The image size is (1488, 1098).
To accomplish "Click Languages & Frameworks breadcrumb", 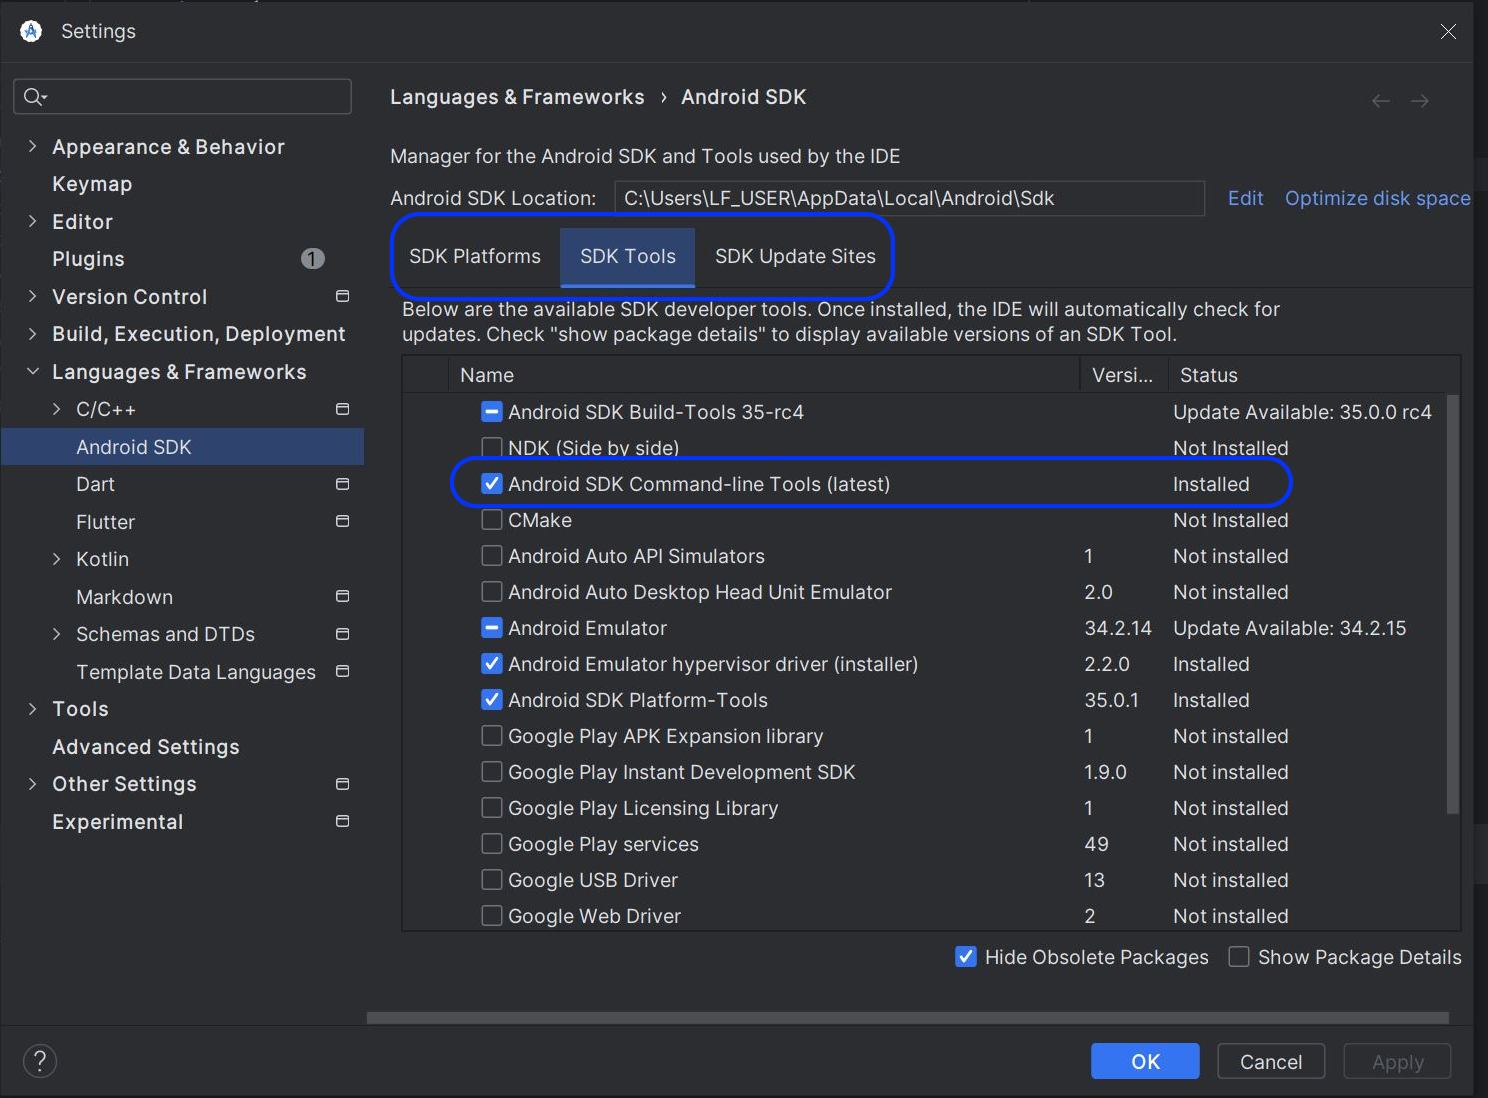I will pyautogui.click(x=517, y=97).
